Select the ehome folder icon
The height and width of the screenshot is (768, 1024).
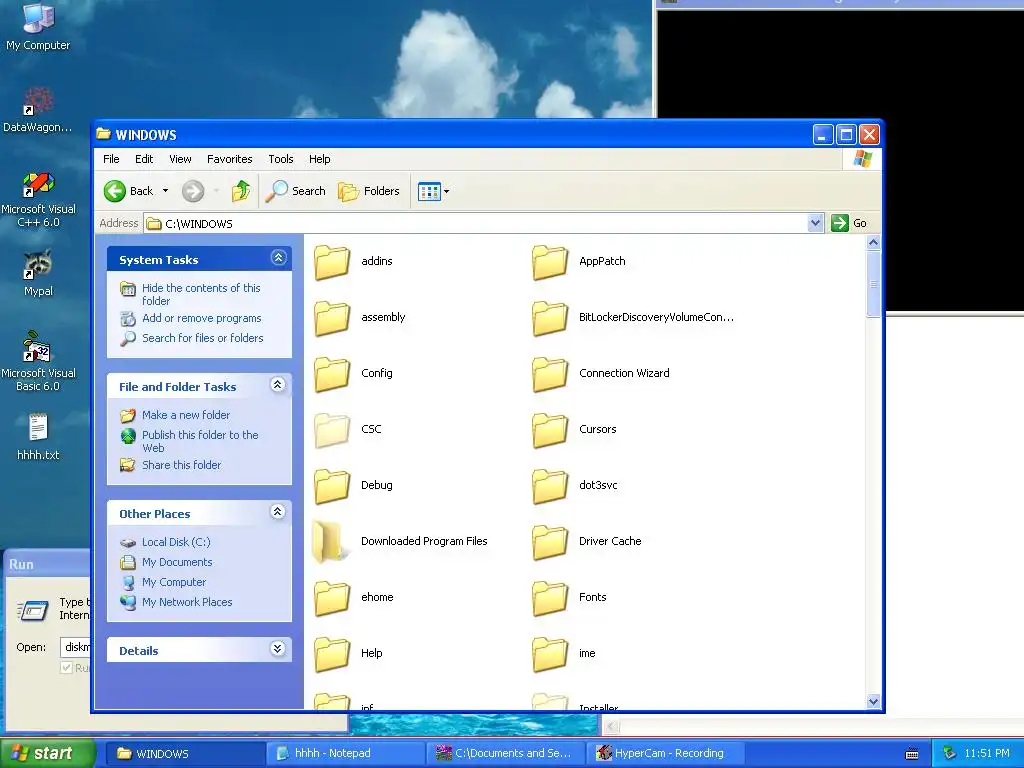[332, 598]
